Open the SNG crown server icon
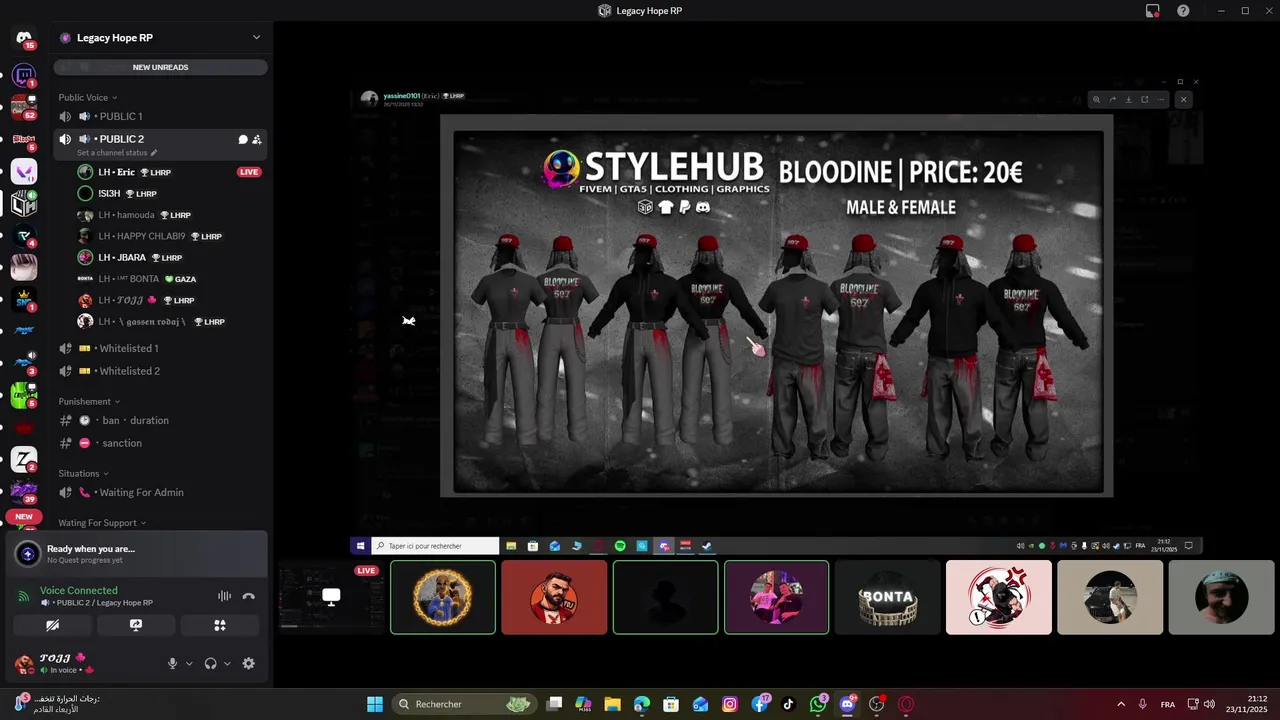Viewport: 1280px width, 720px height. tap(24, 299)
